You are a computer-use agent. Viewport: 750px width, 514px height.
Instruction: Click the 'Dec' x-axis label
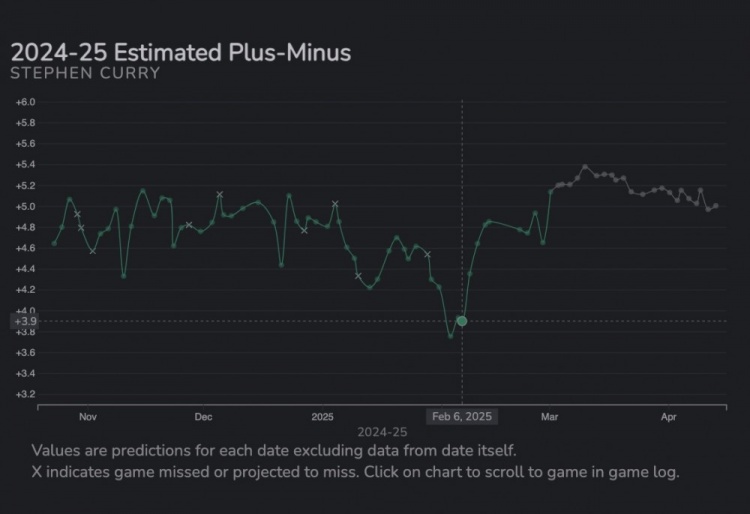click(203, 416)
